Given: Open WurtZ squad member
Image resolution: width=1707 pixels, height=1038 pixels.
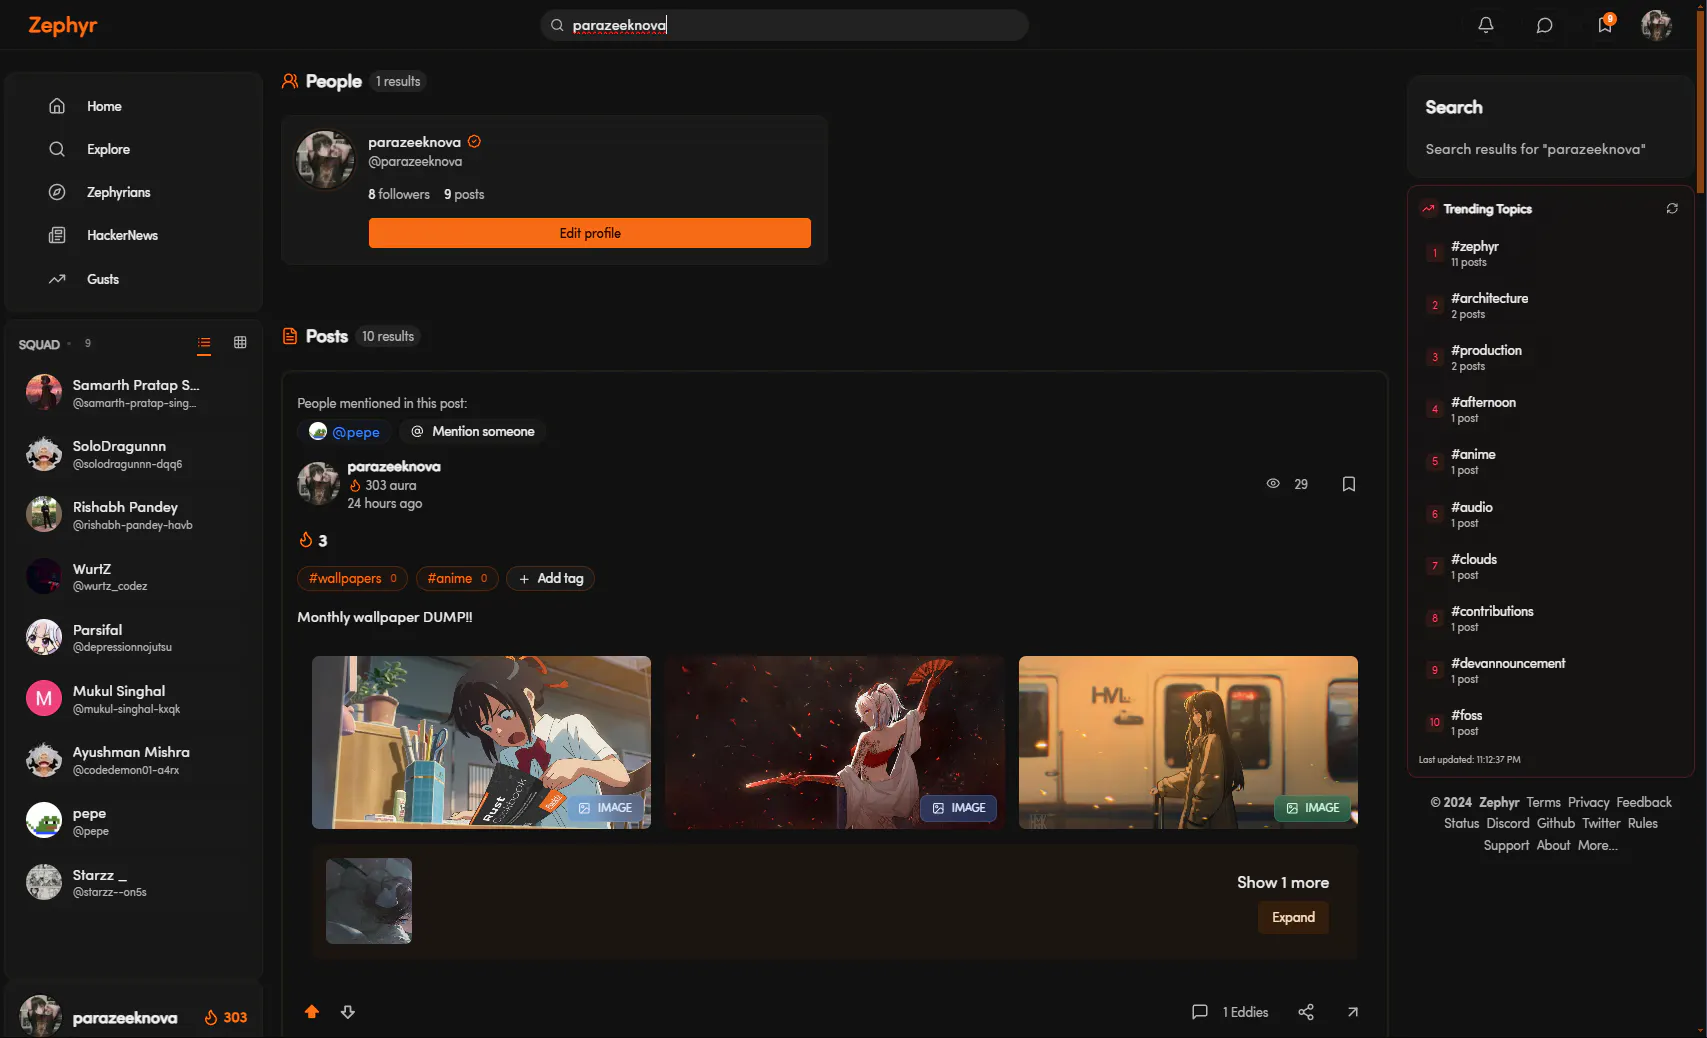Looking at the screenshot, I should tap(134, 576).
